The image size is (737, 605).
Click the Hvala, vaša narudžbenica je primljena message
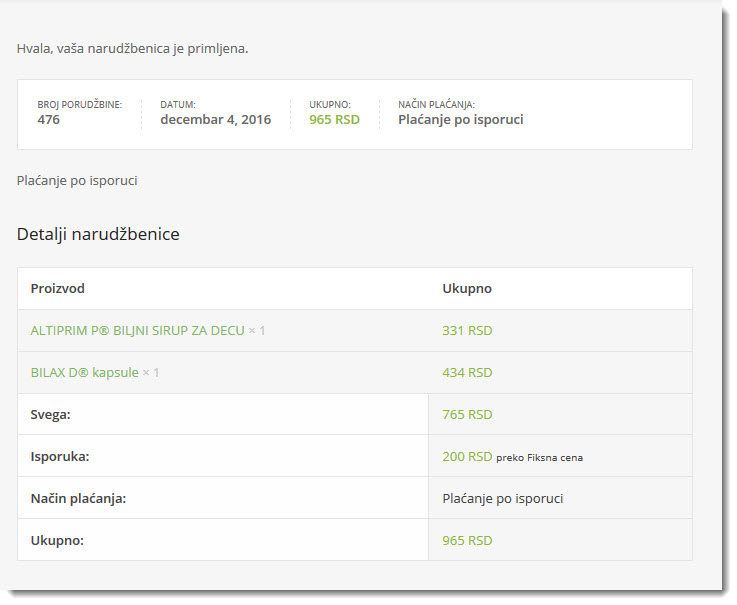click(133, 48)
